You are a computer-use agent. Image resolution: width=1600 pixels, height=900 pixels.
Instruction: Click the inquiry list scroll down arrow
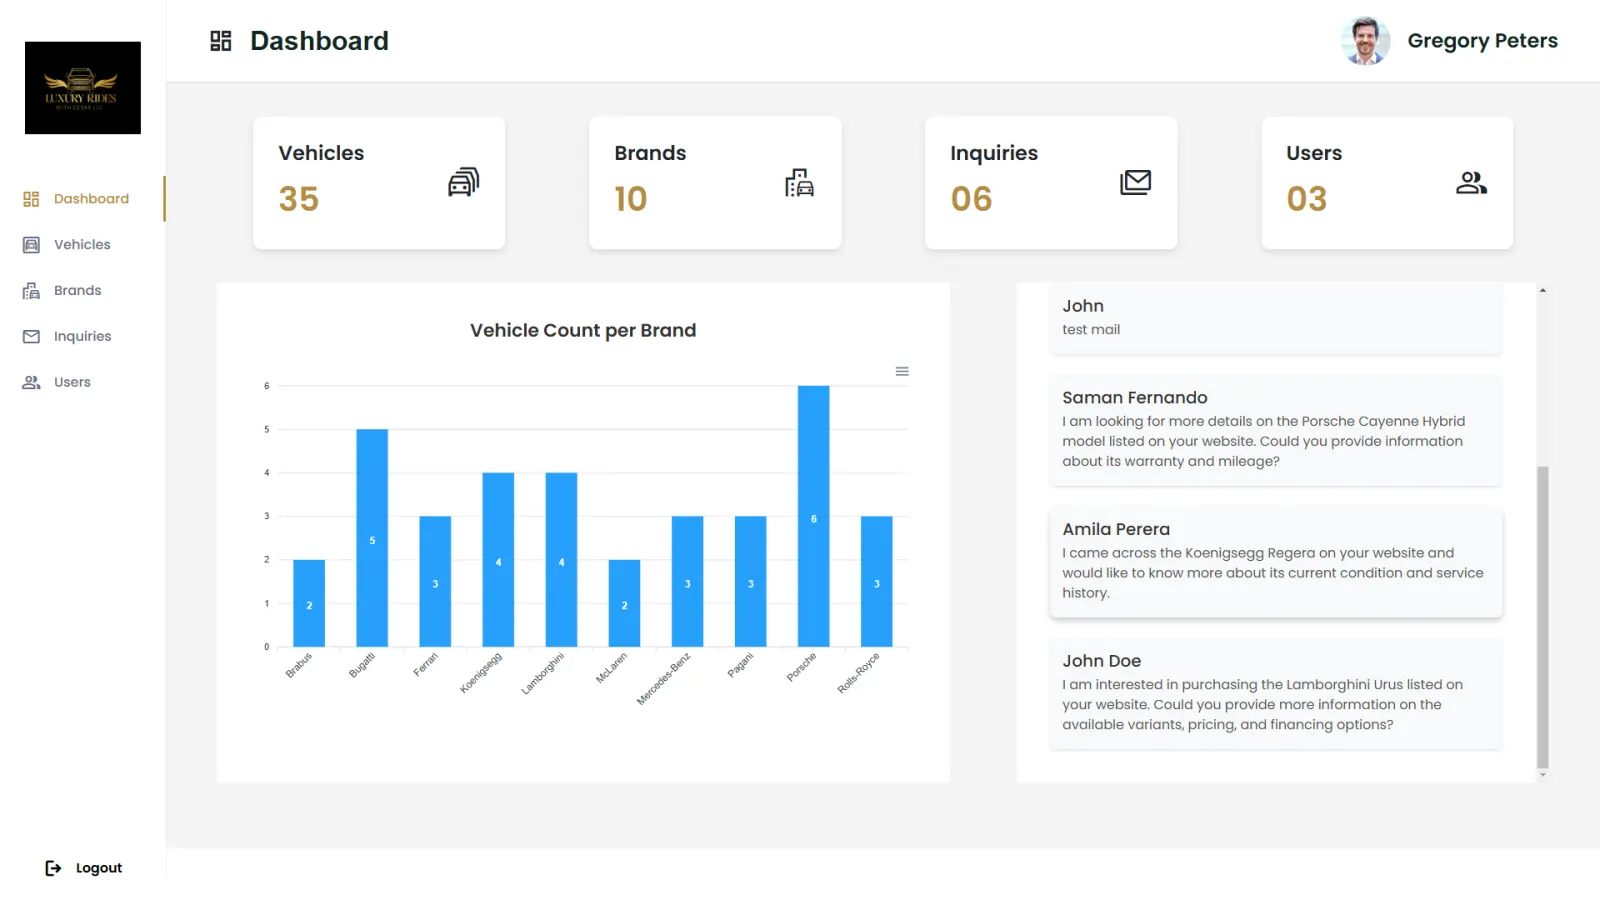(x=1543, y=775)
